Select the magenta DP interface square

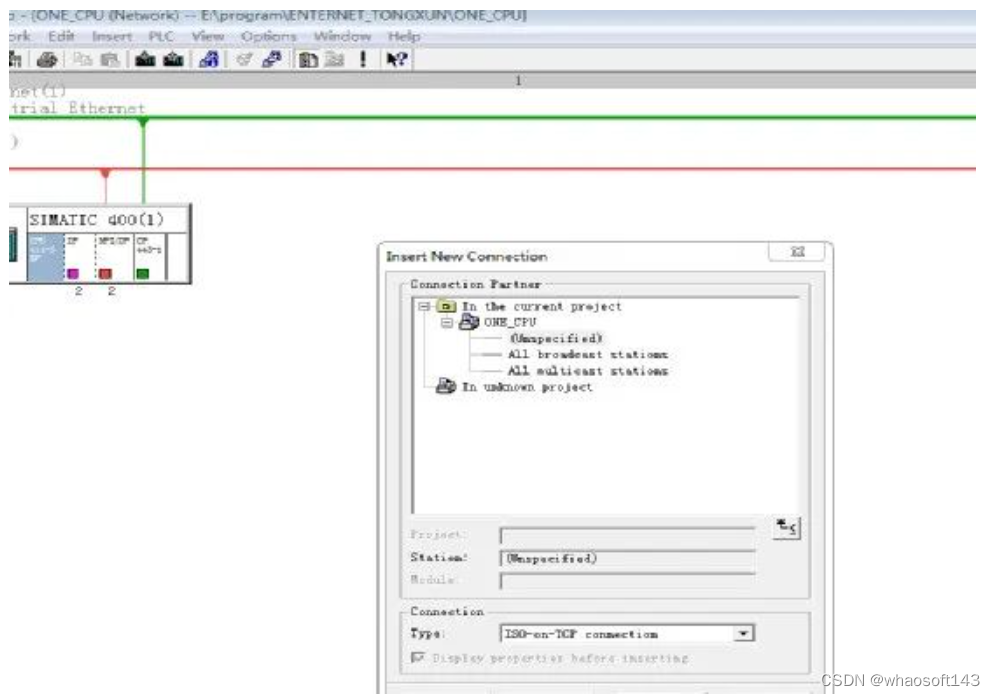coord(73,273)
